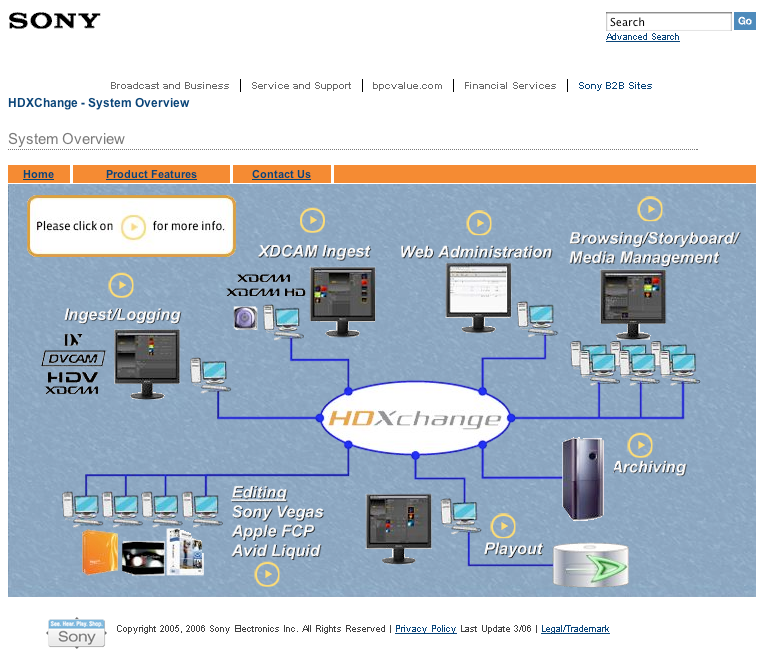The height and width of the screenshot is (671, 765).
Task: Click the Ingest/Logging workstation computer
Action: tap(210, 375)
